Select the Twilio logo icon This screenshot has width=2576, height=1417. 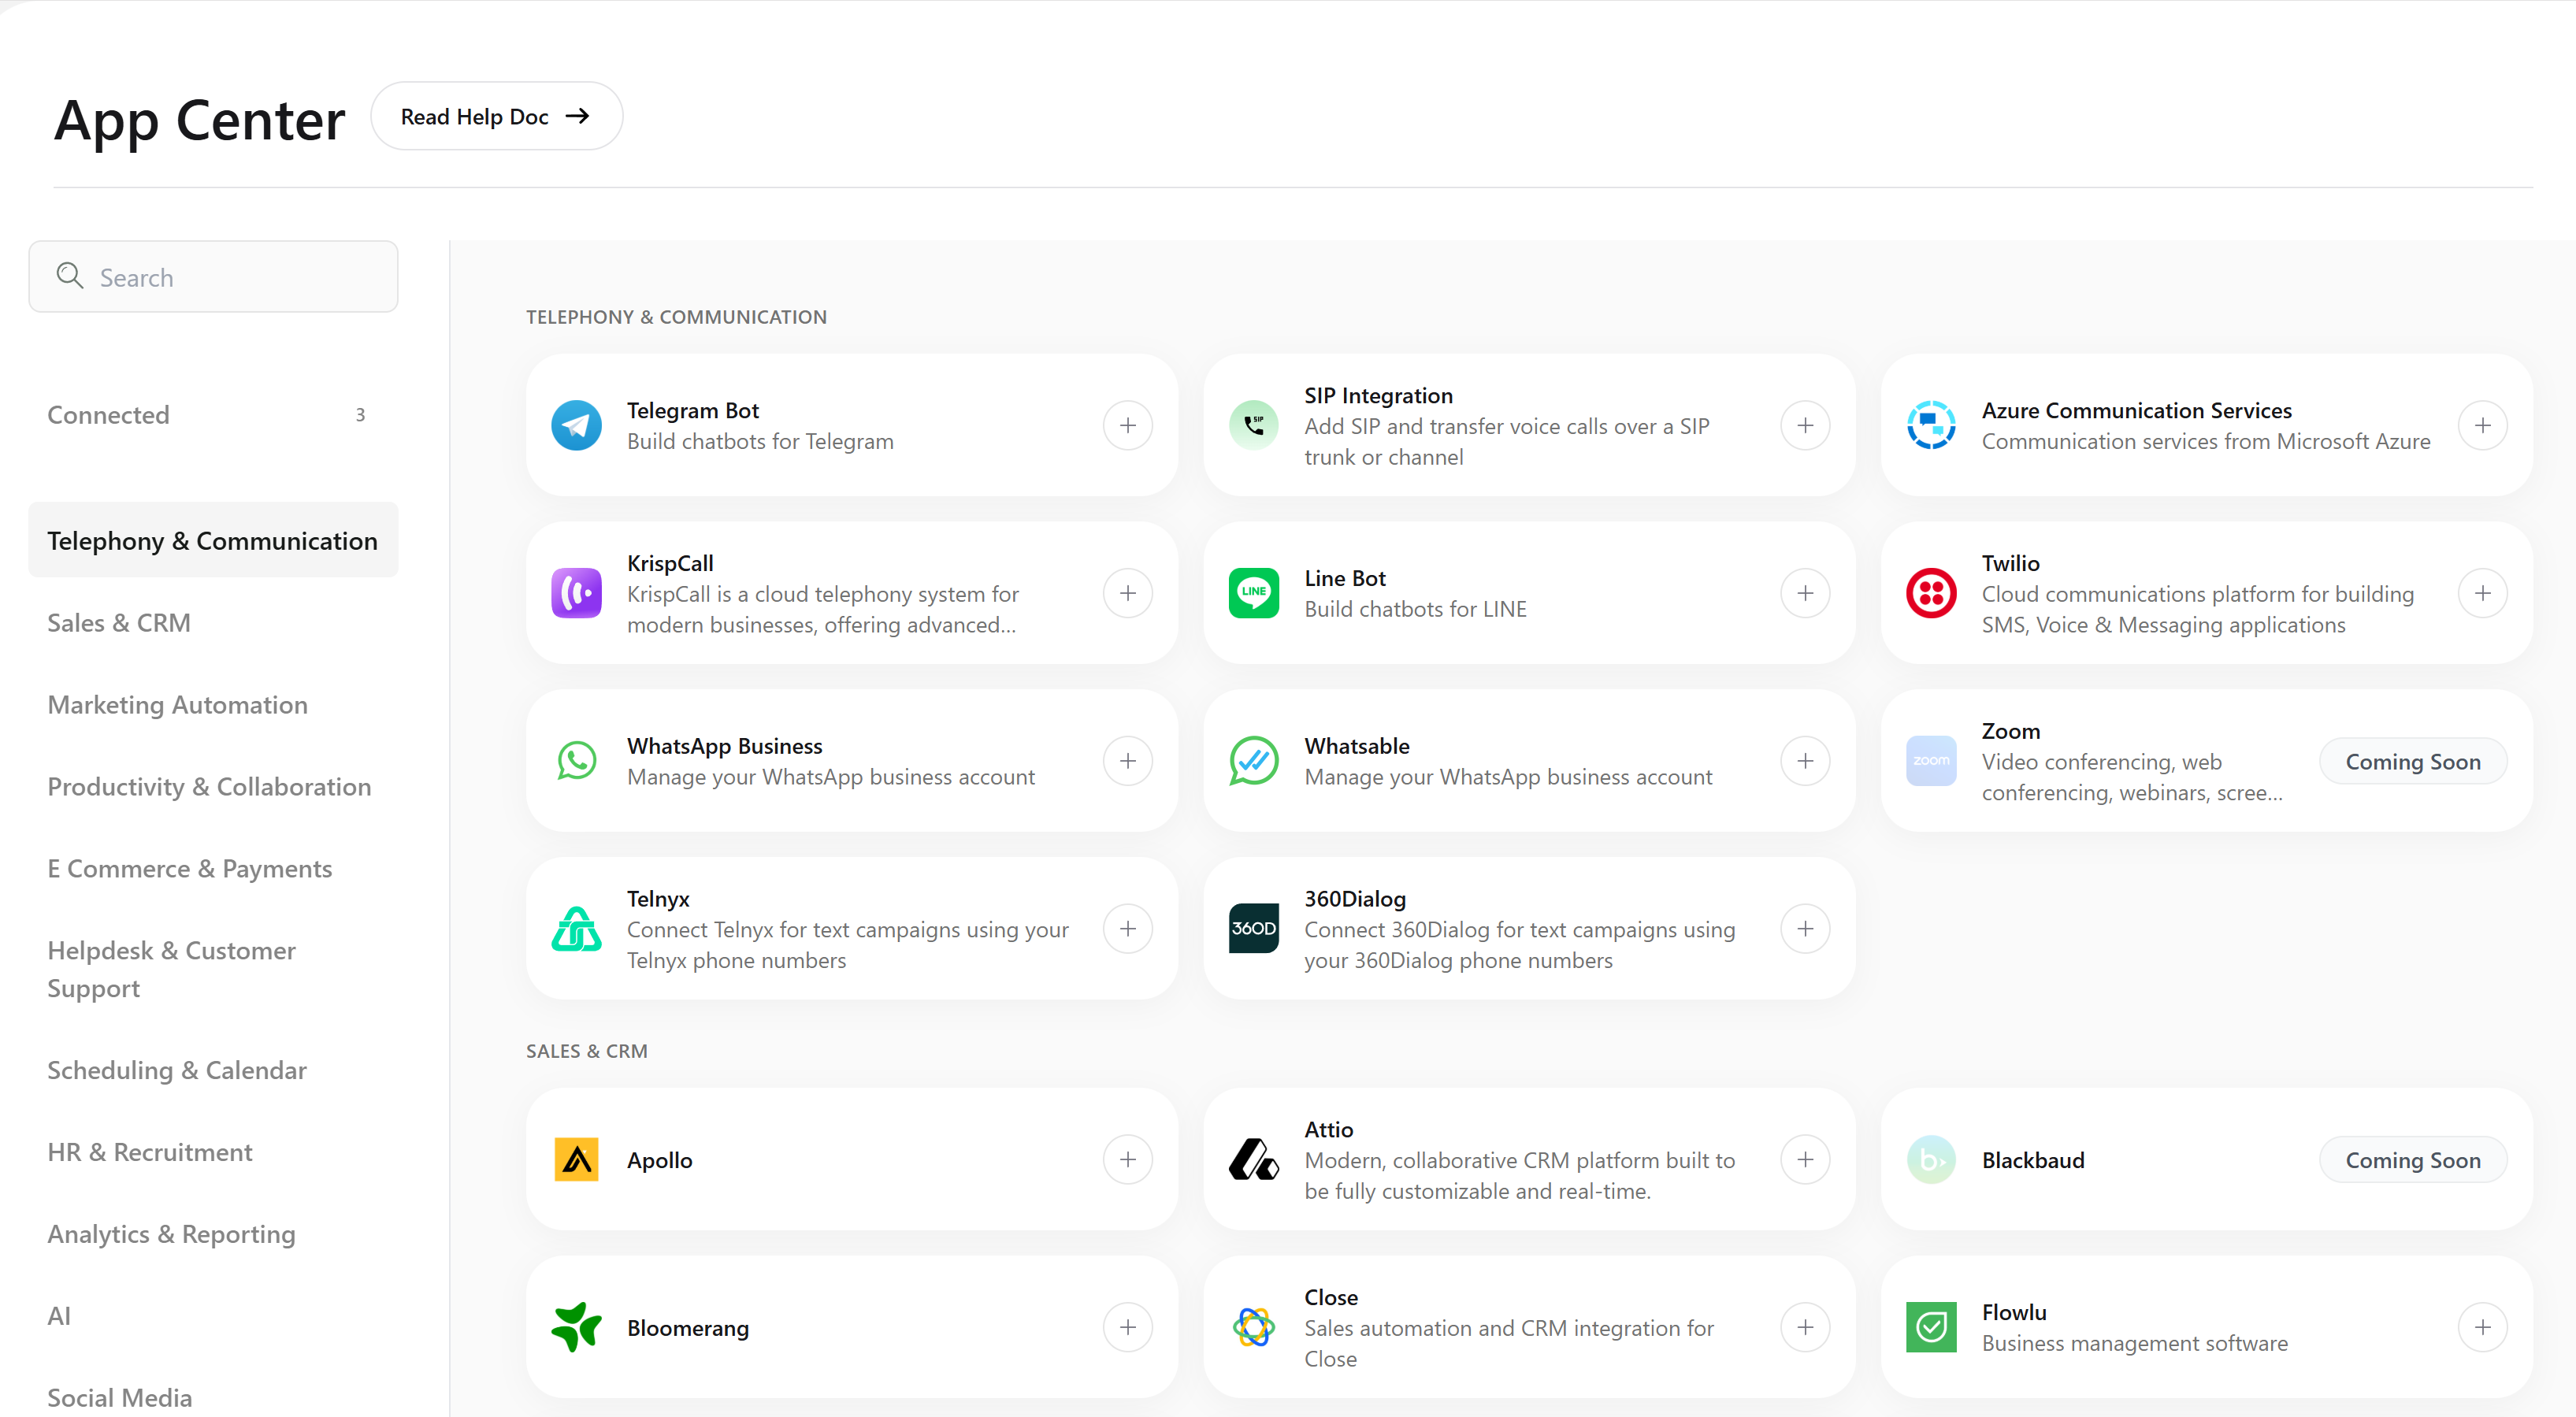1930,592
